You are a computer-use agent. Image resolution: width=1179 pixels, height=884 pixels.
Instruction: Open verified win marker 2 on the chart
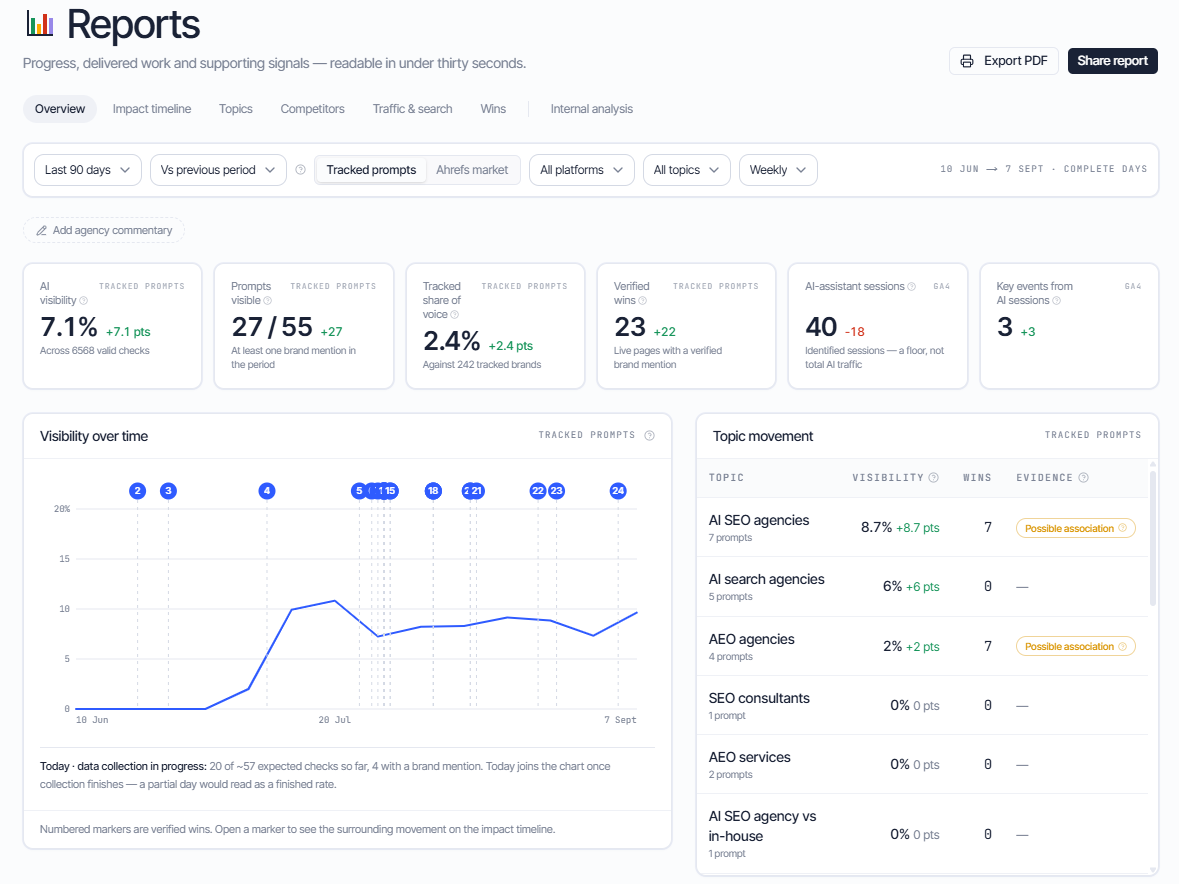(138, 491)
